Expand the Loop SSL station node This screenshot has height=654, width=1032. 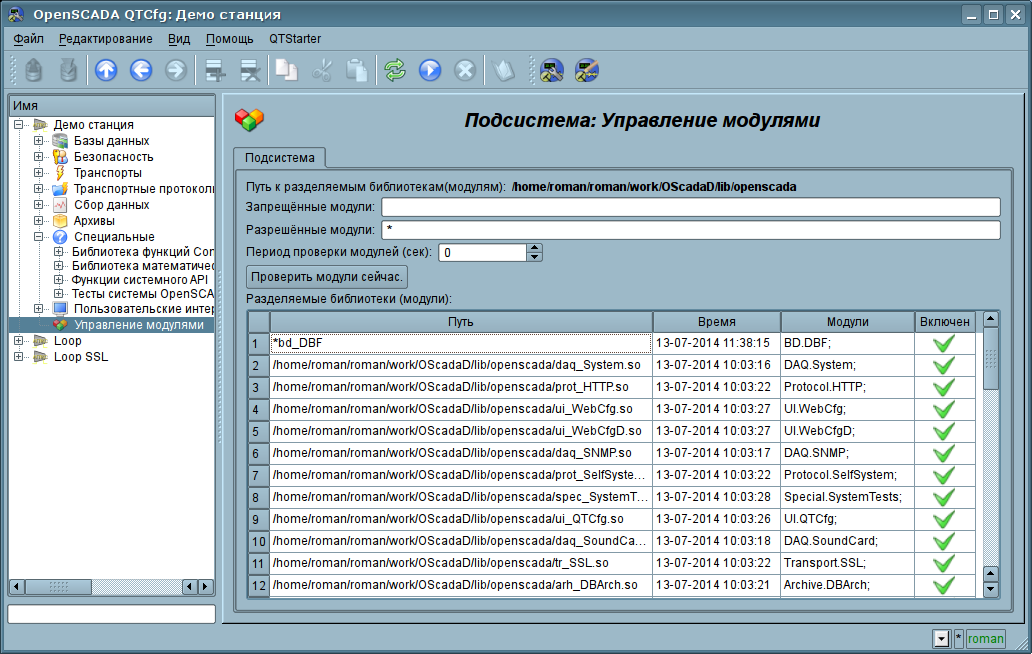coord(18,357)
